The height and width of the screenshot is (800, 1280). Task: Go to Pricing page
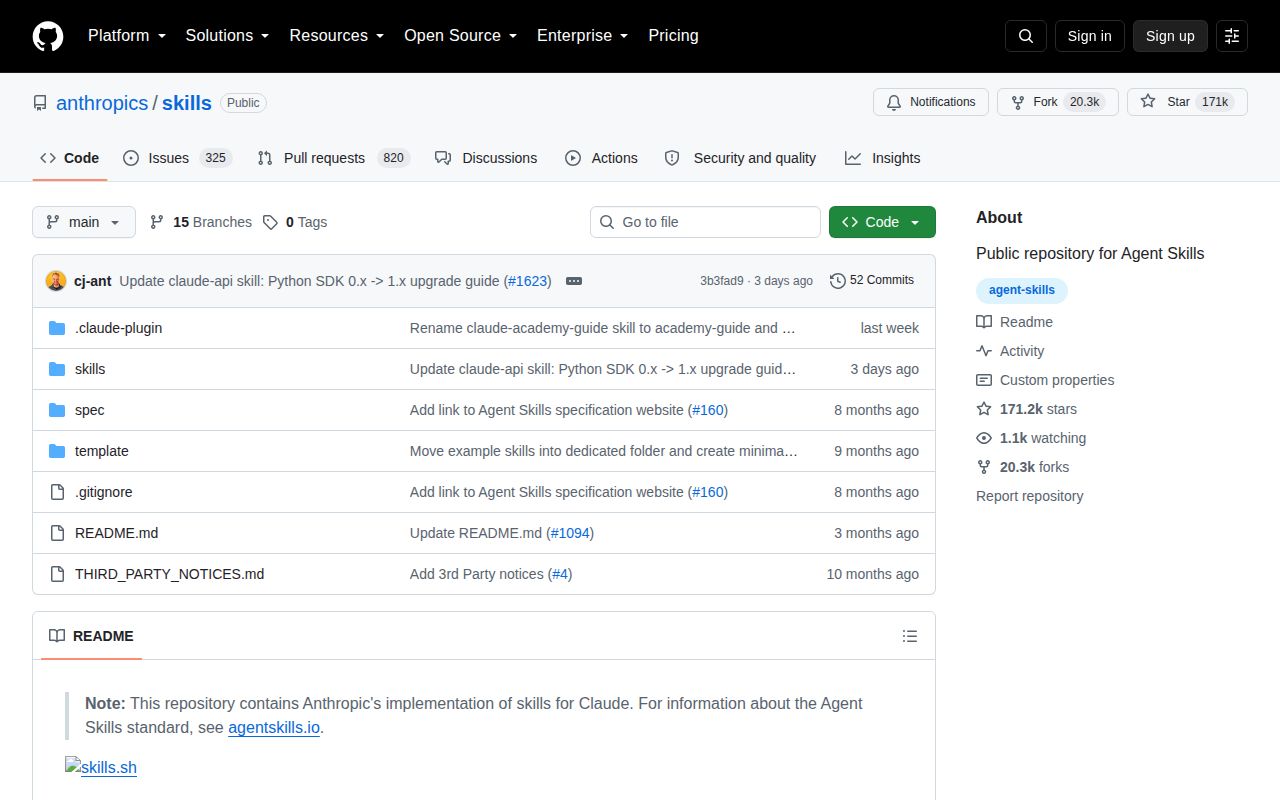[x=673, y=36]
